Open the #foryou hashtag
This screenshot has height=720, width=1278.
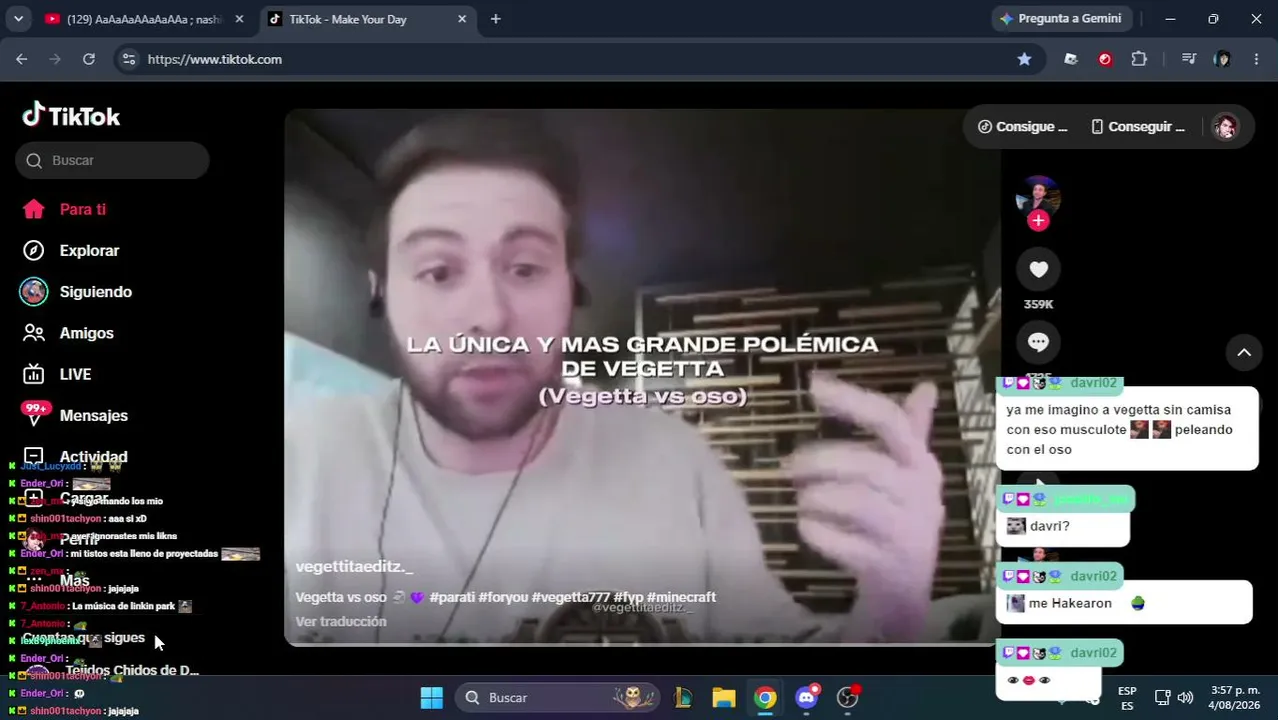(x=503, y=597)
